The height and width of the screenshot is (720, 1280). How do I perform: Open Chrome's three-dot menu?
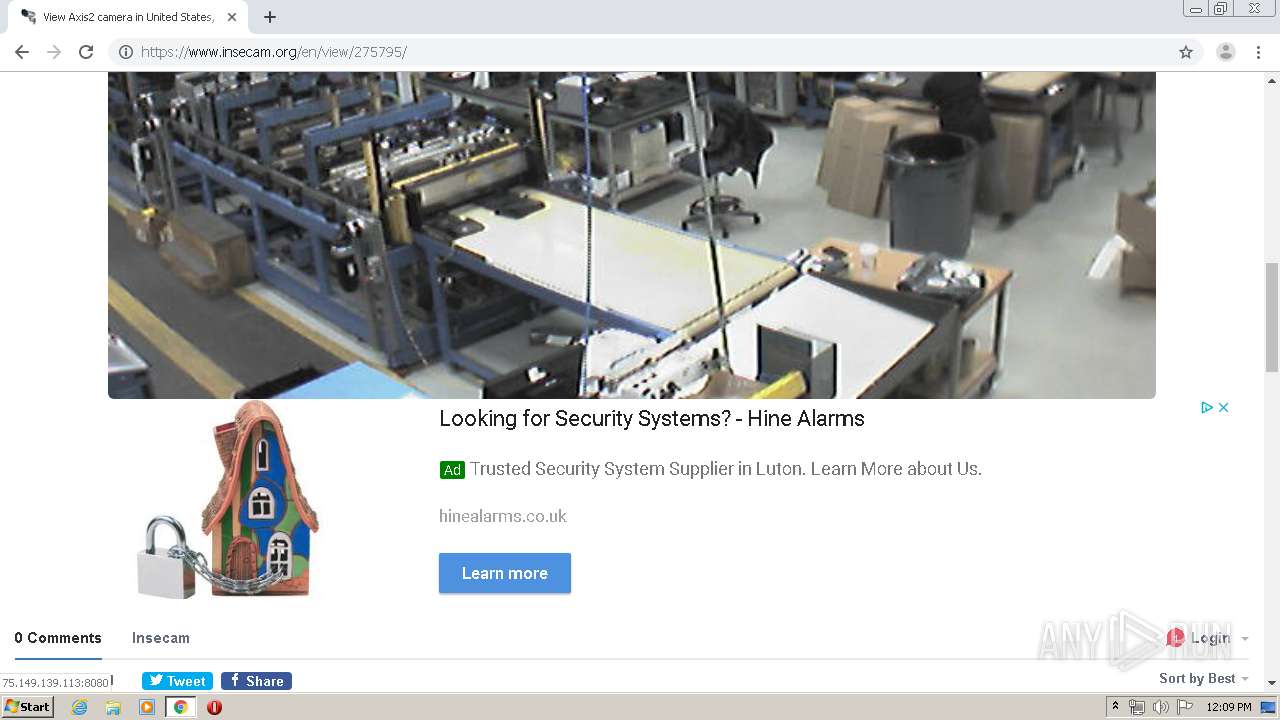(x=1258, y=52)
